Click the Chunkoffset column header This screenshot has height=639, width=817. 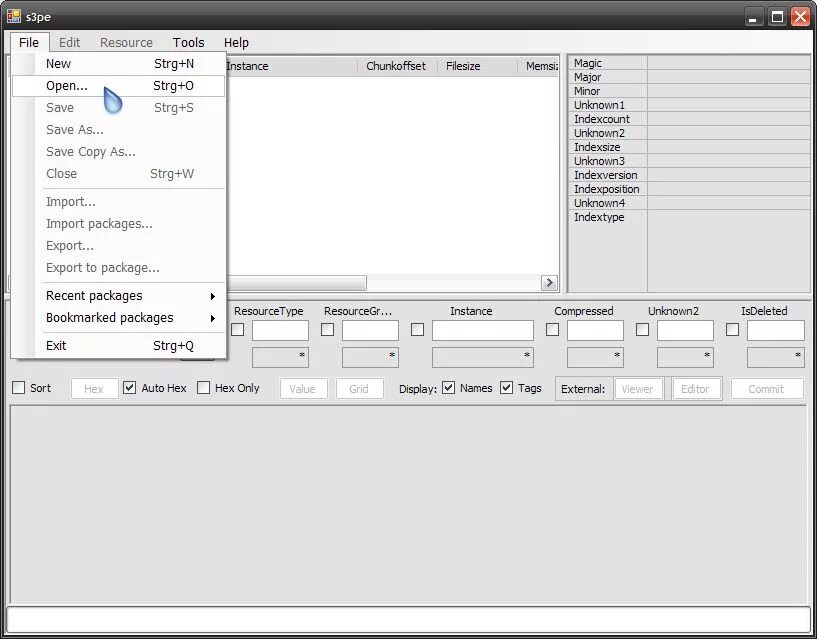coord(397,66)
